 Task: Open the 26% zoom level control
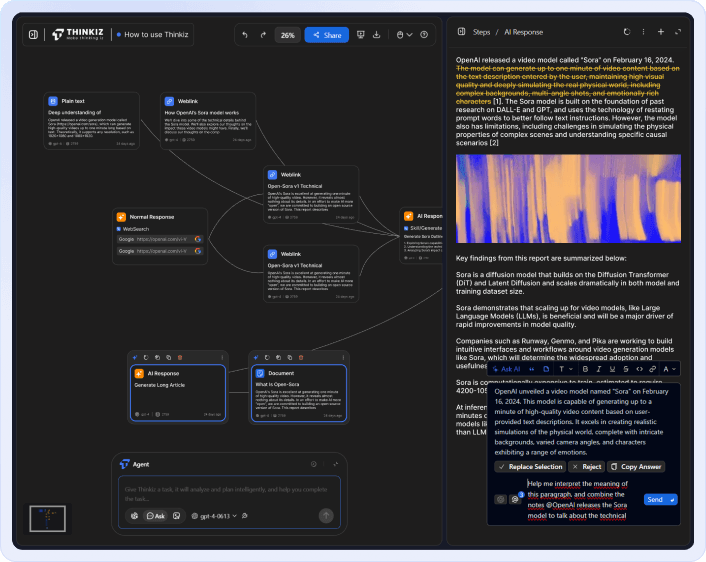(x=288, y=35)
